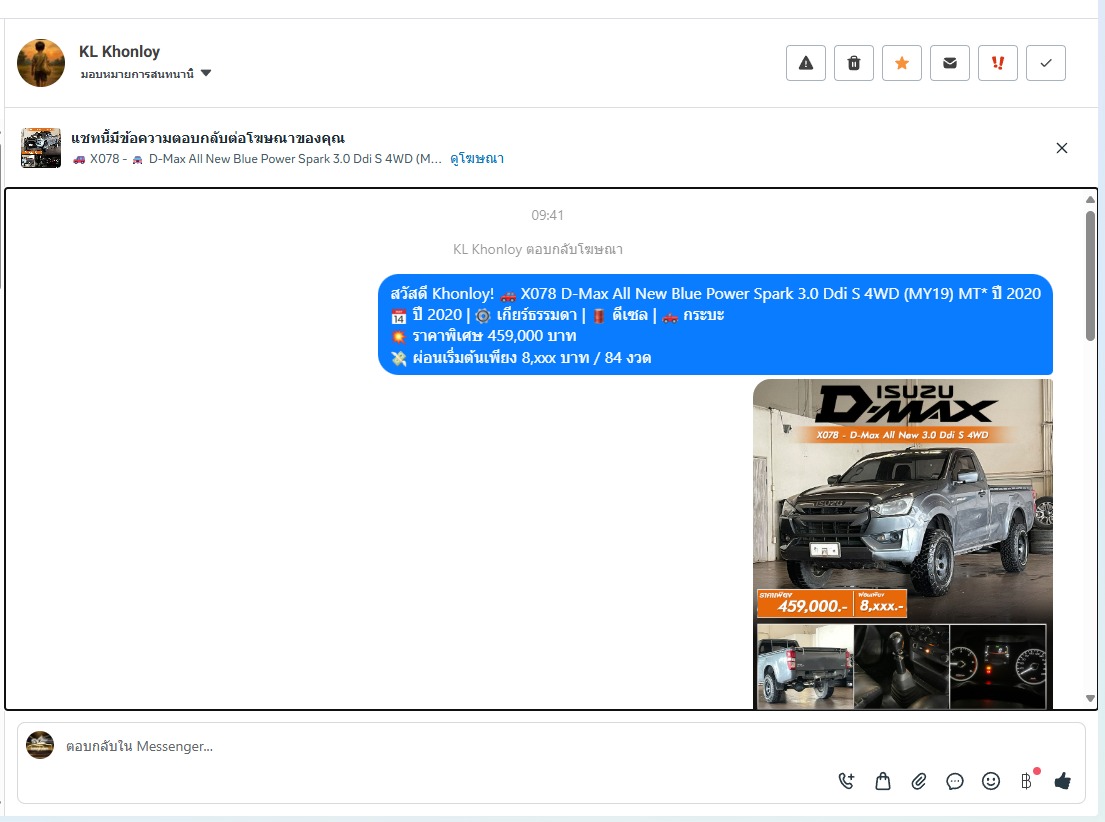1105x822 pixels.
Task: Open the shopping bag products icon
Action: (x=883, y=781)
